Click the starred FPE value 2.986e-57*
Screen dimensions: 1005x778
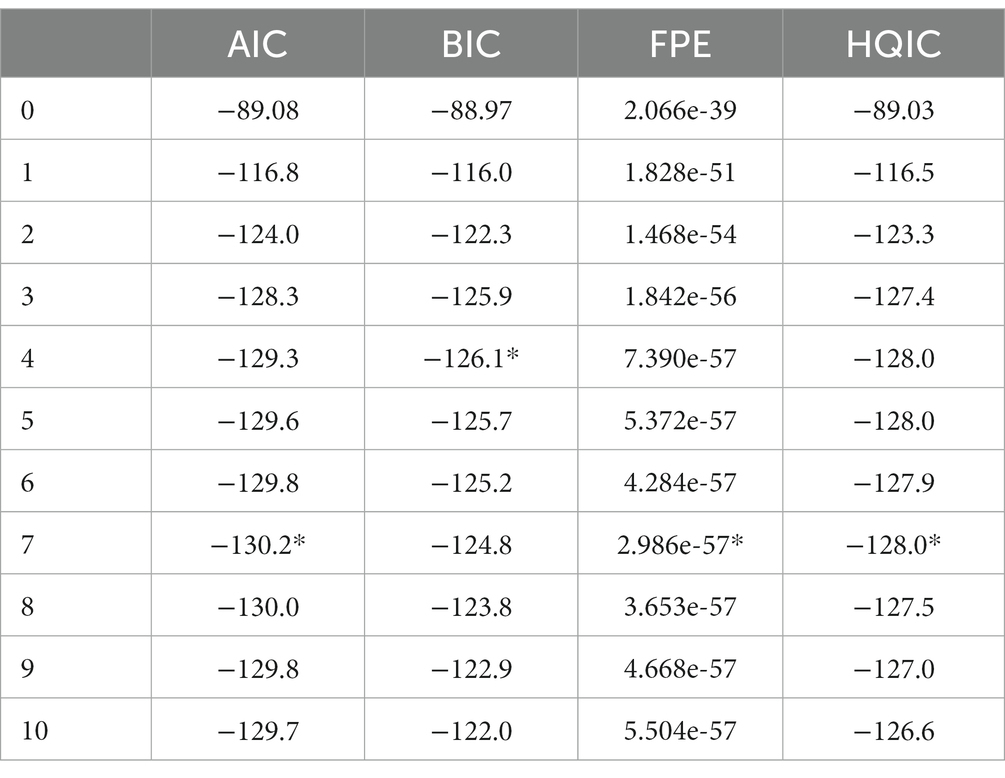(680, 545)
